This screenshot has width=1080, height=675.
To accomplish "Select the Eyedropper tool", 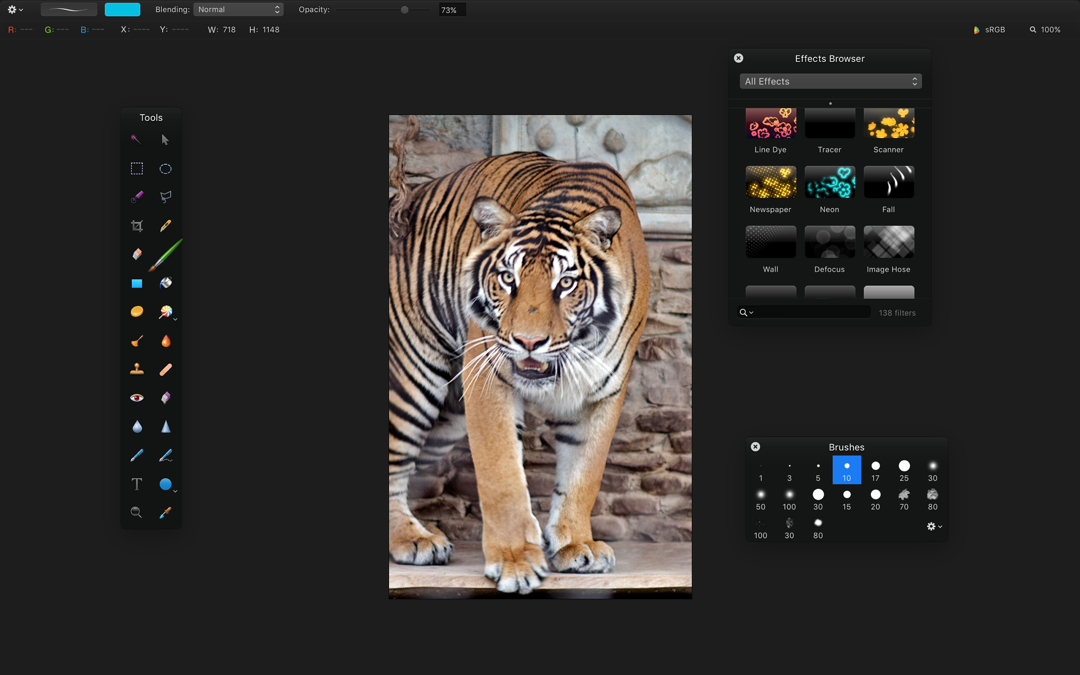I will coord(165,512).
